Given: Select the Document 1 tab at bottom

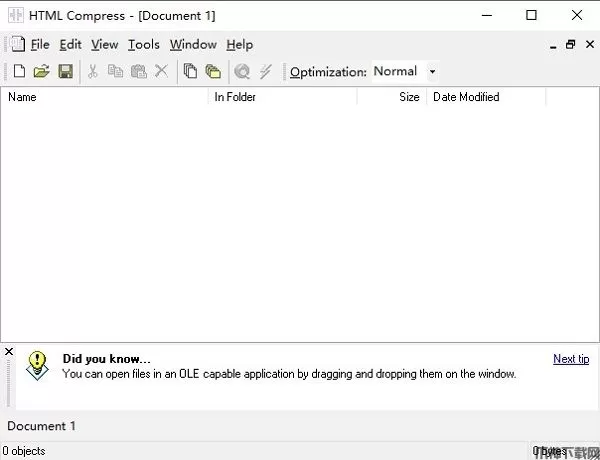Looking at the screenshot, I should [x=41, y=426].
